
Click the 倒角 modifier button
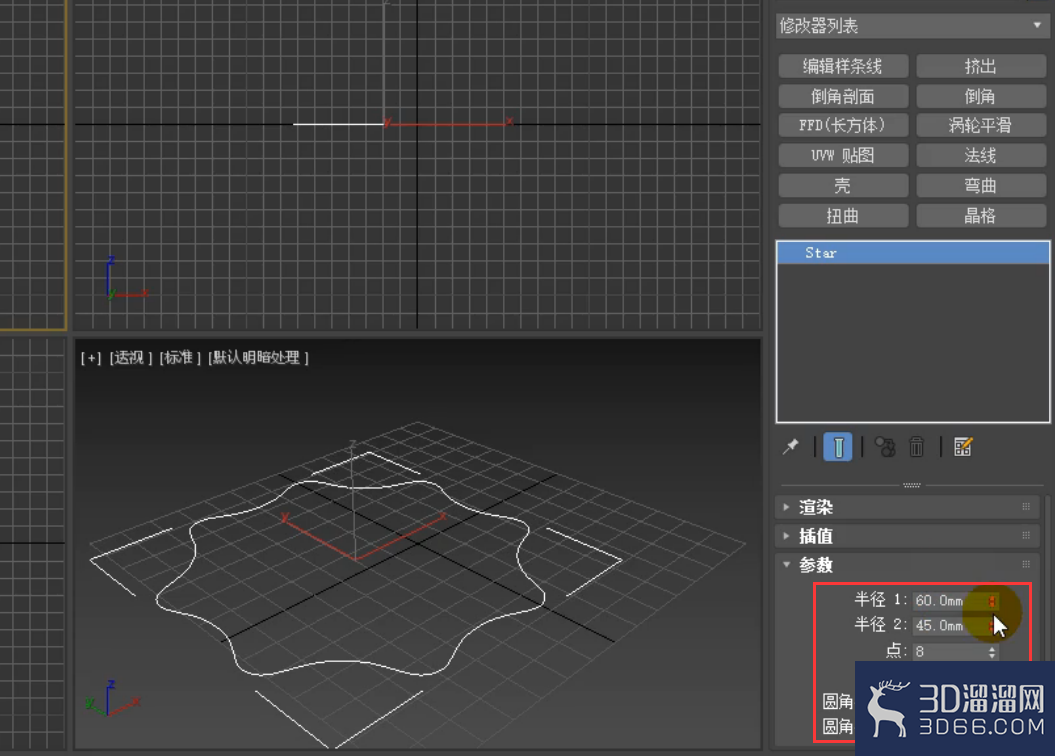[x=980, y=96]
